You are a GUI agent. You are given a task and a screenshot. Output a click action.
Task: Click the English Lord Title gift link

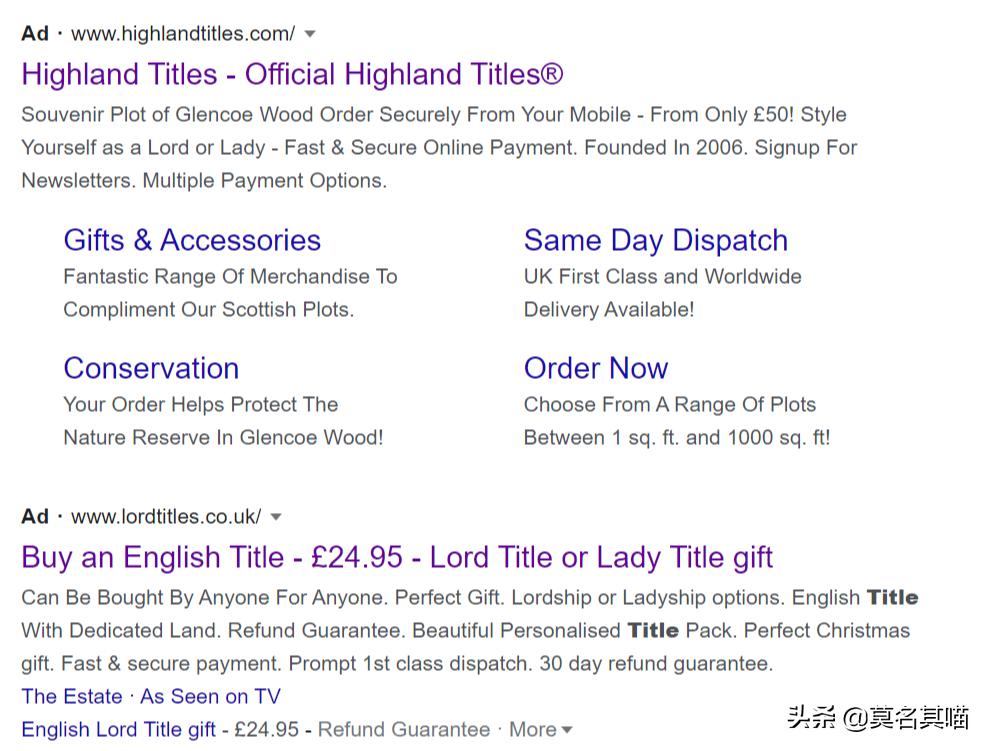[118, 730]
